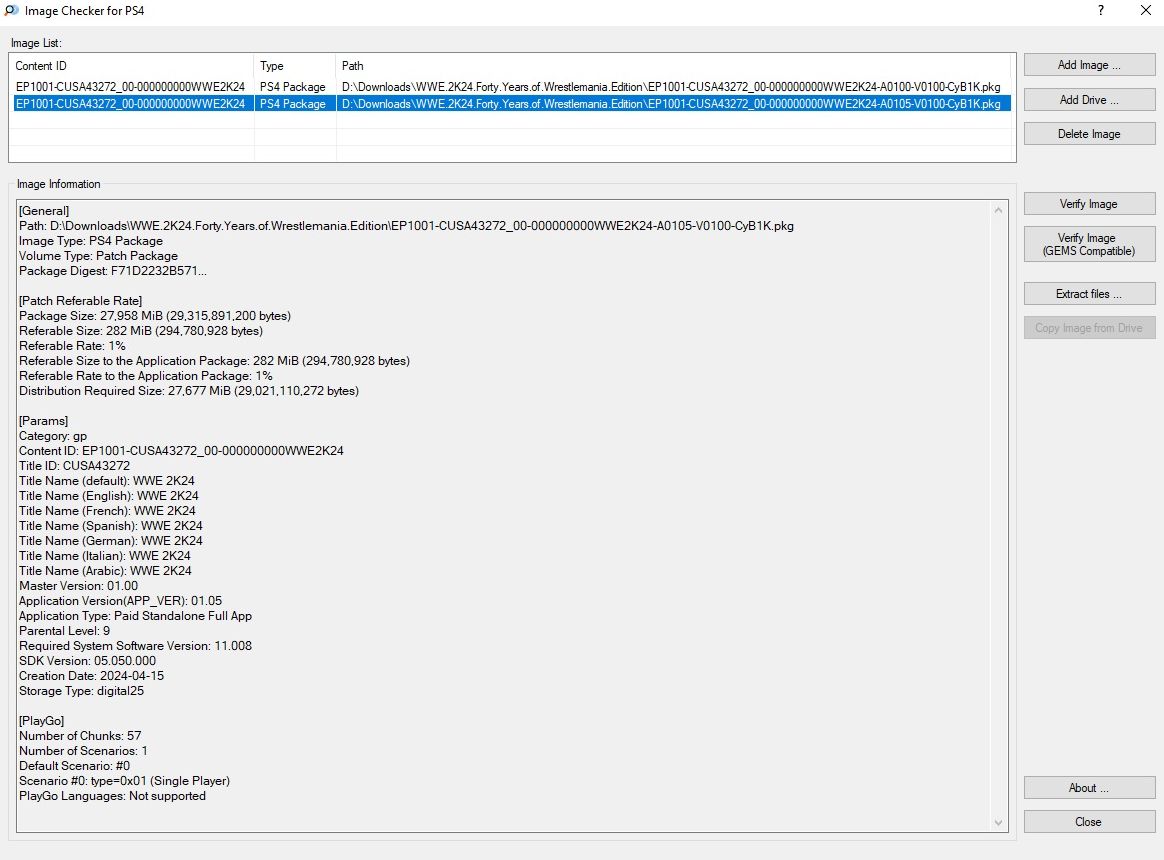Click the Package Size line
The width and height of the screenshot is (1164, 860).
[x=154, y=316]
